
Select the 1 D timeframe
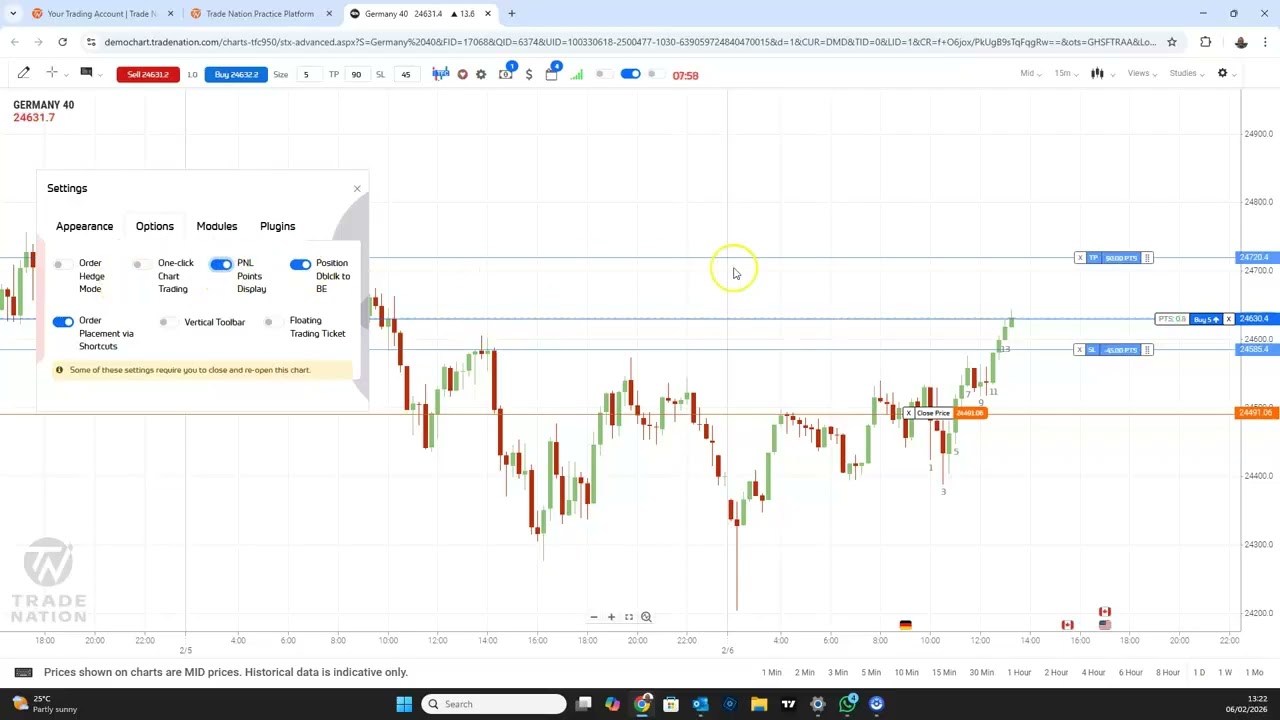(1199, 672)
